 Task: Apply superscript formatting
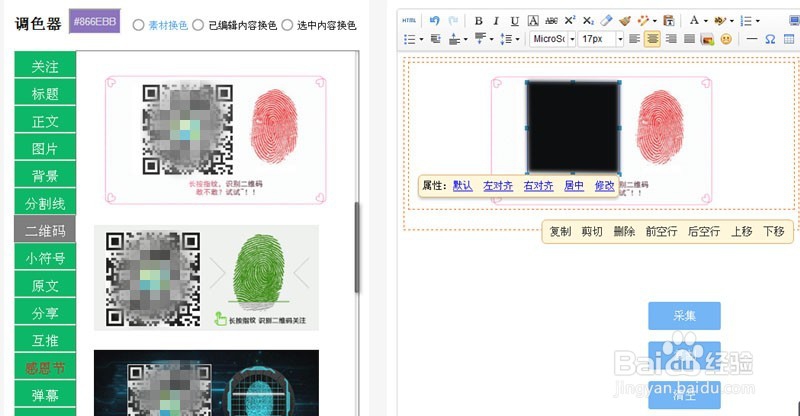(570, 21)
